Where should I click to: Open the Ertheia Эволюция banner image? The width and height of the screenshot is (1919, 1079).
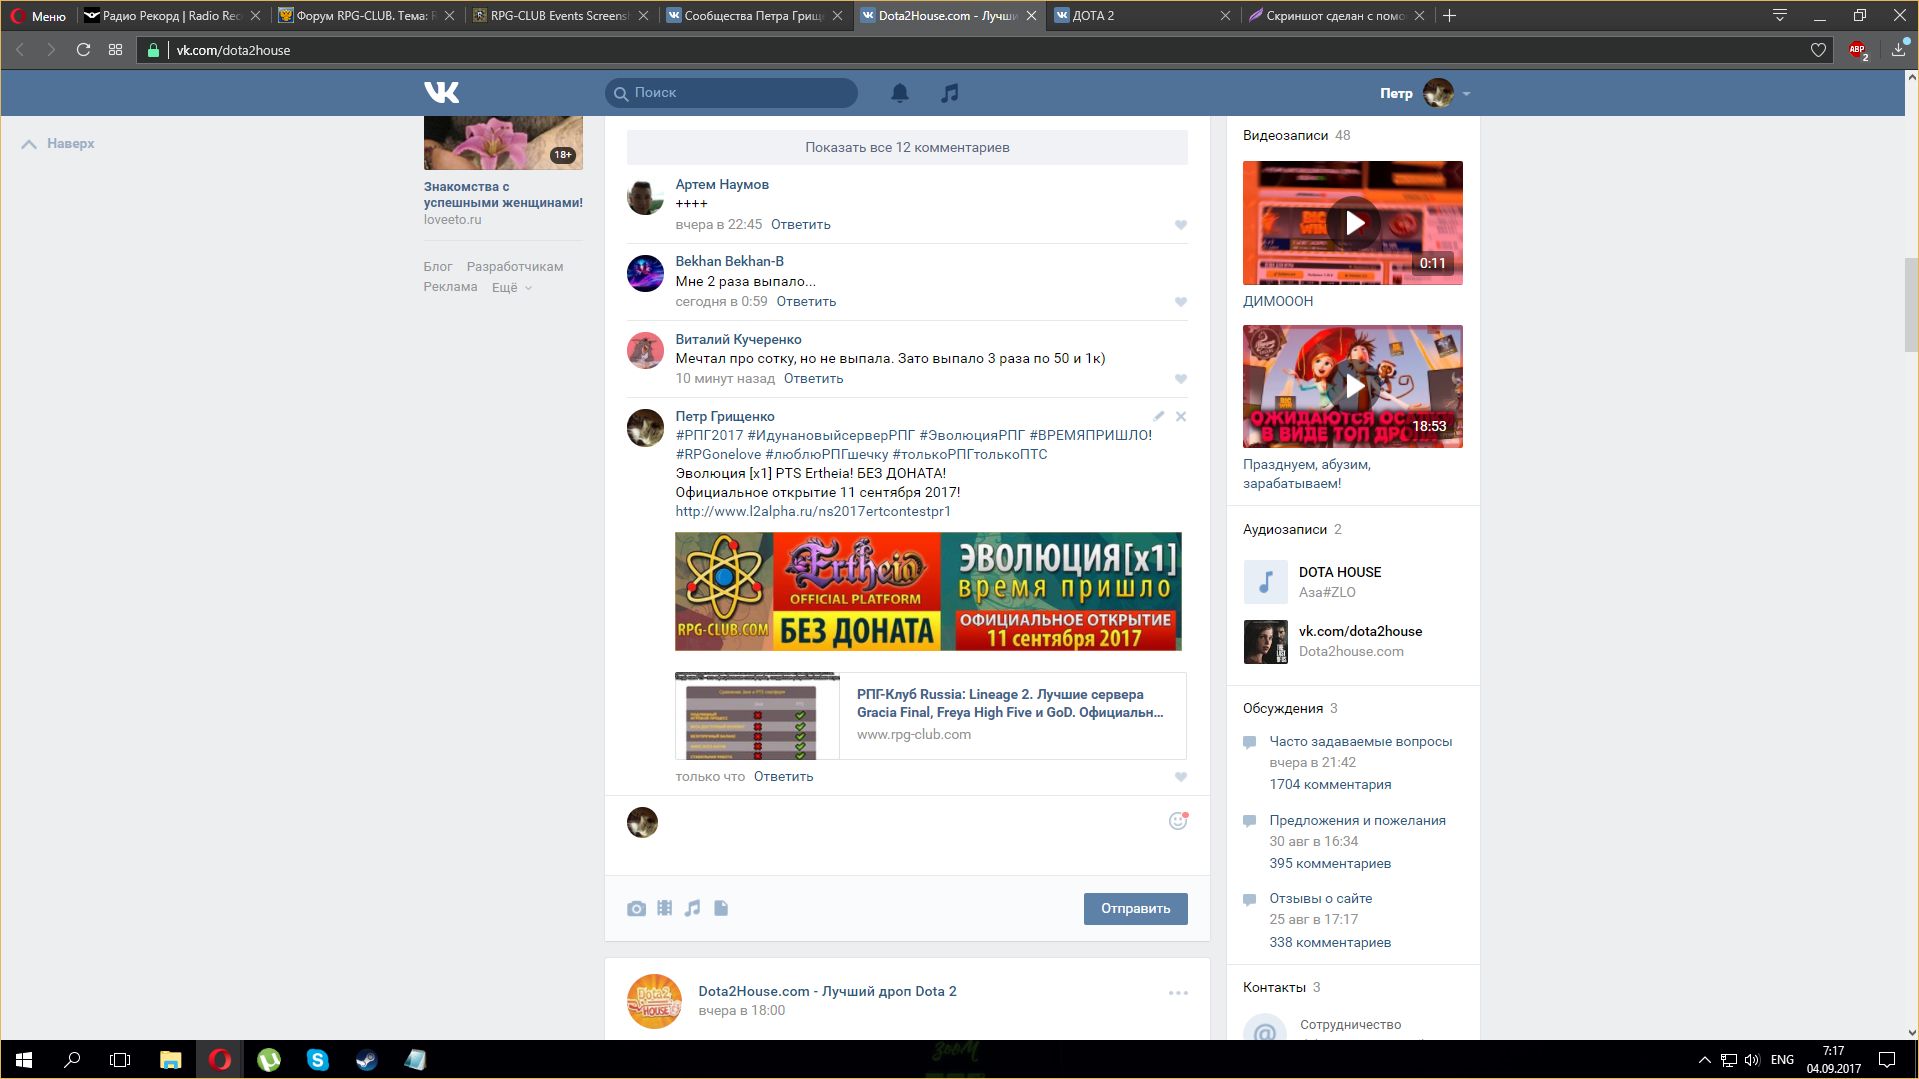tap(928, 592)
